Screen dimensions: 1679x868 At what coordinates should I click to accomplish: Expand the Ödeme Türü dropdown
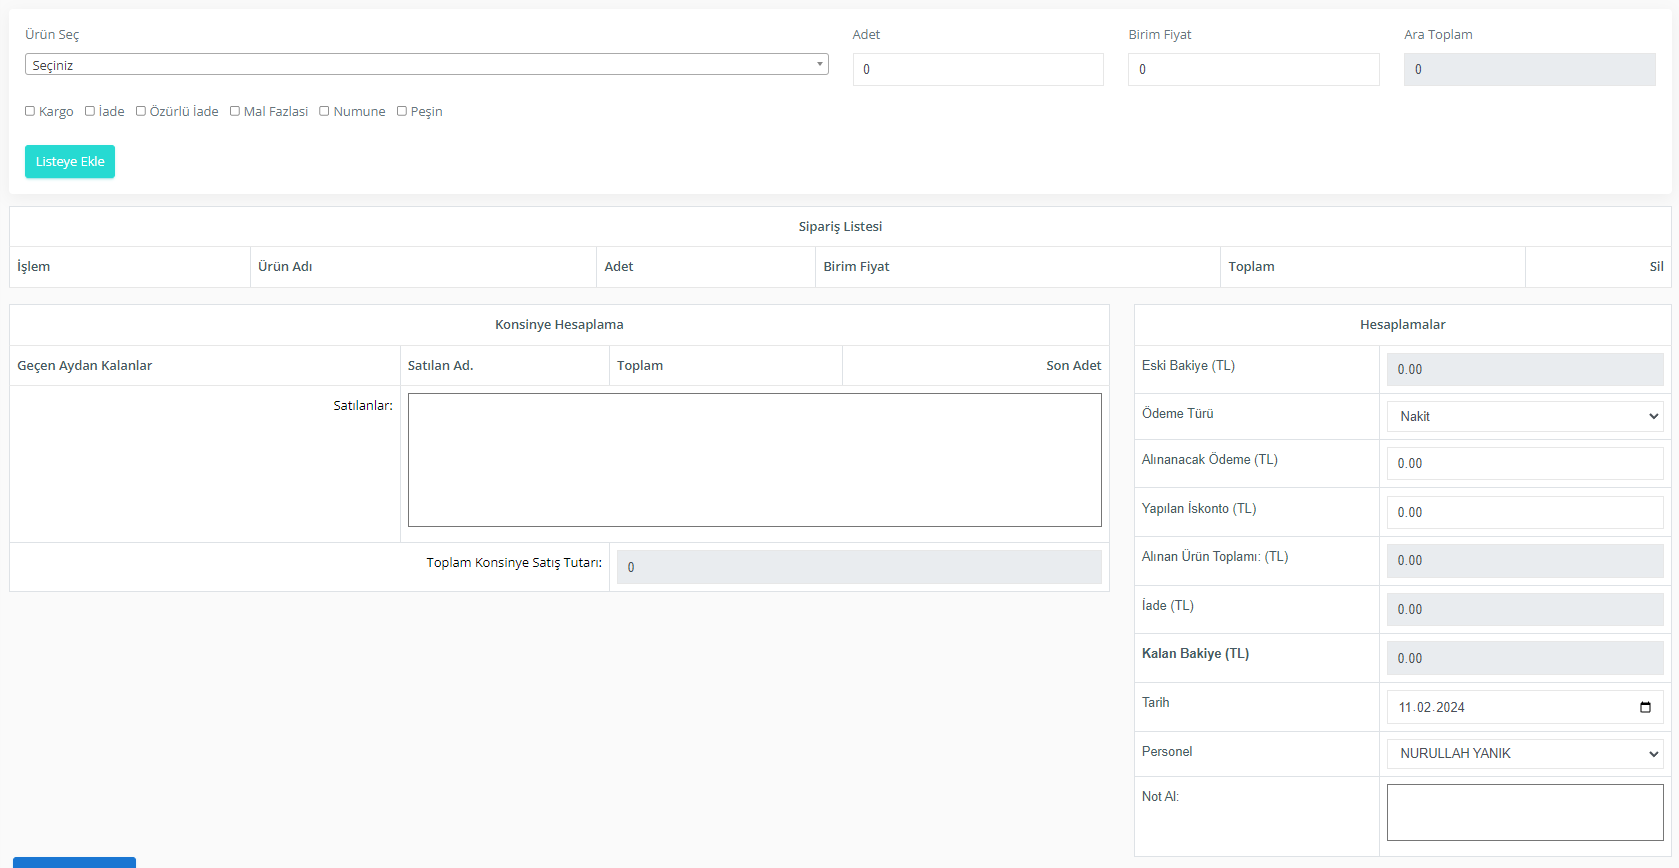point(1524,416)
